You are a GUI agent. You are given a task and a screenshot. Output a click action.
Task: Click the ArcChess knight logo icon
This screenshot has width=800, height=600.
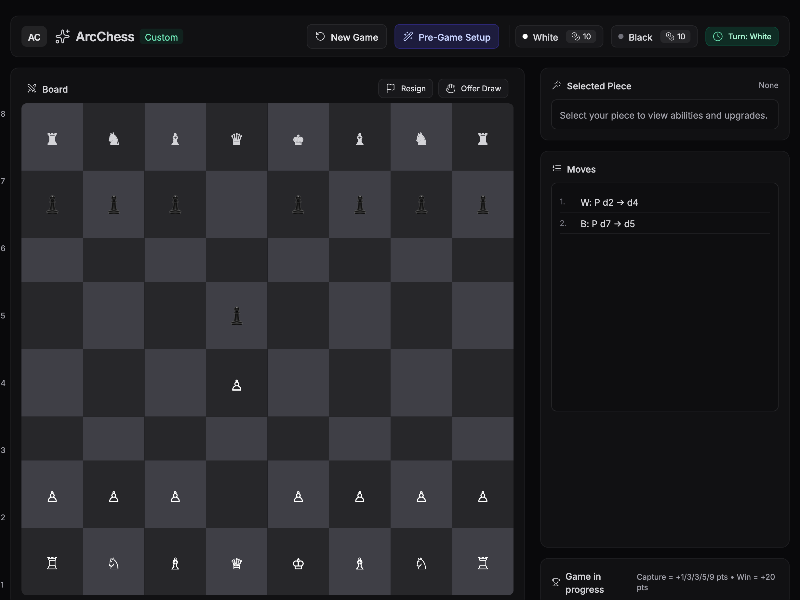click(61, 37)
